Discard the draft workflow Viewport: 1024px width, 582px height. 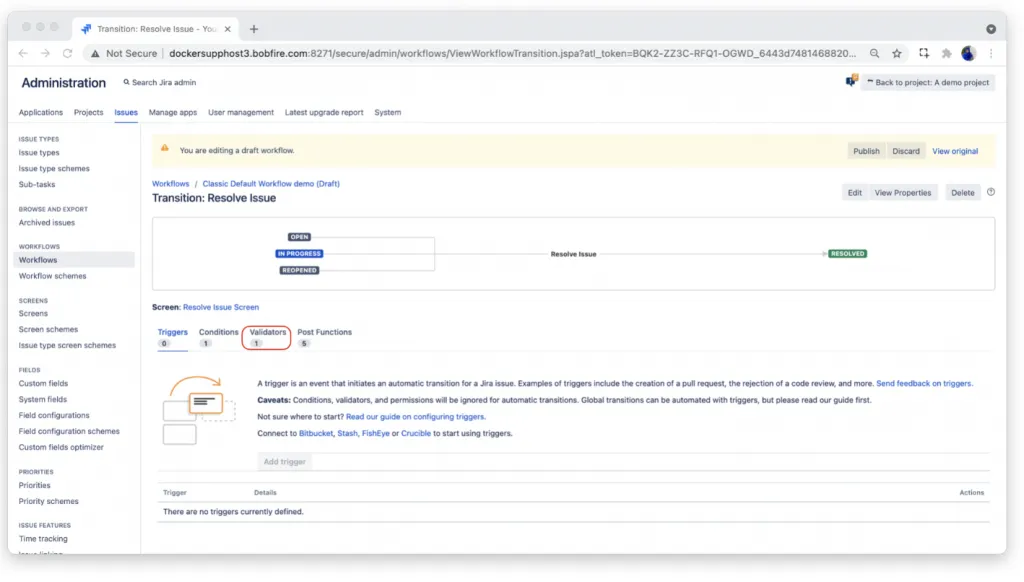pyautogui.click(x=906, y=151)
